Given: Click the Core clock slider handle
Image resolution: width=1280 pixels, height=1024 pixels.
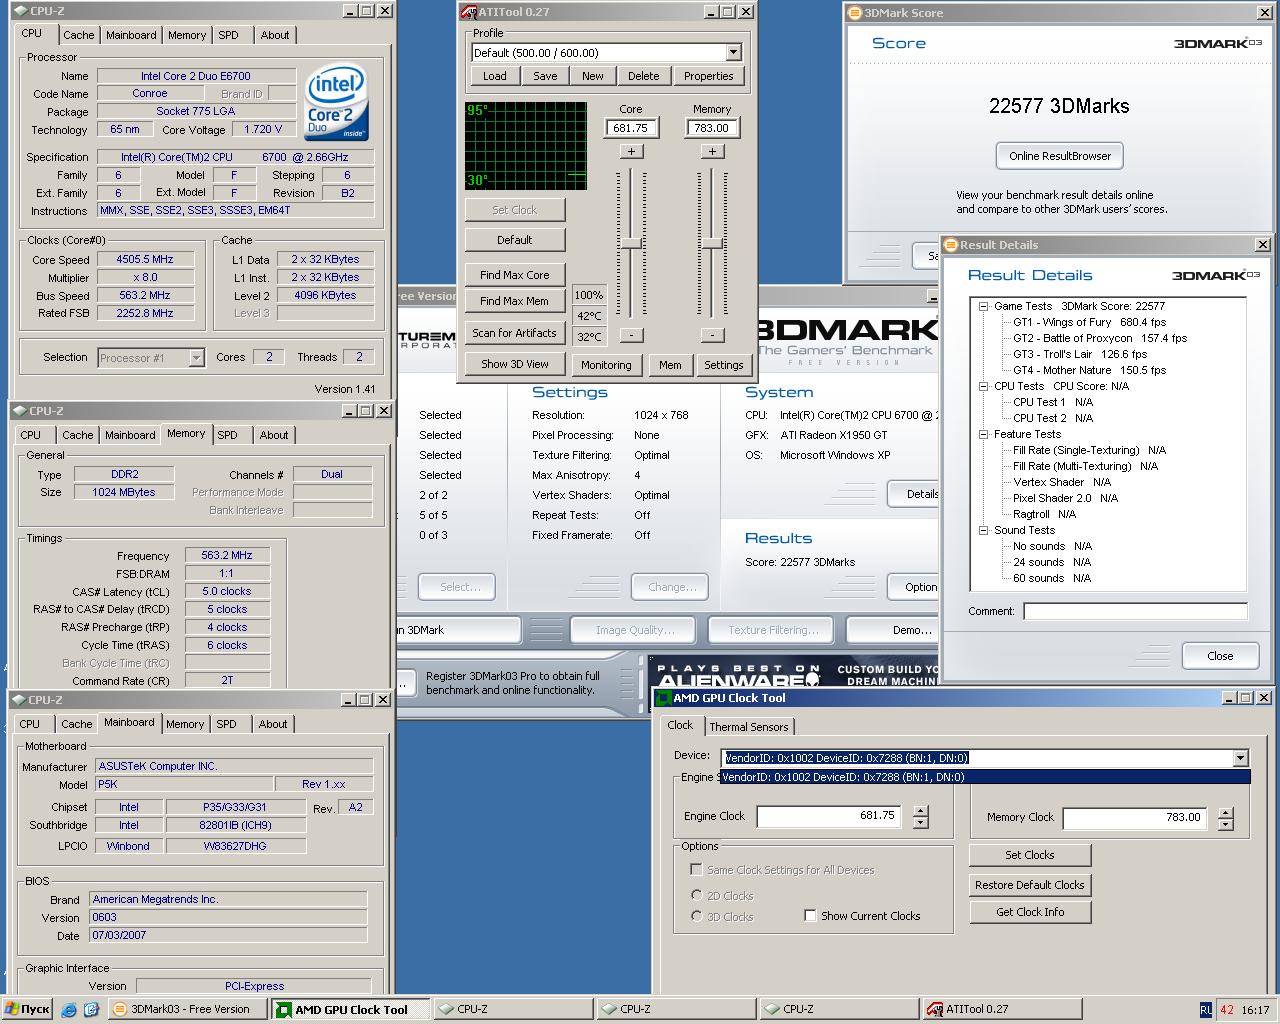Looking at the screenshot, I should tap(631, 243).
